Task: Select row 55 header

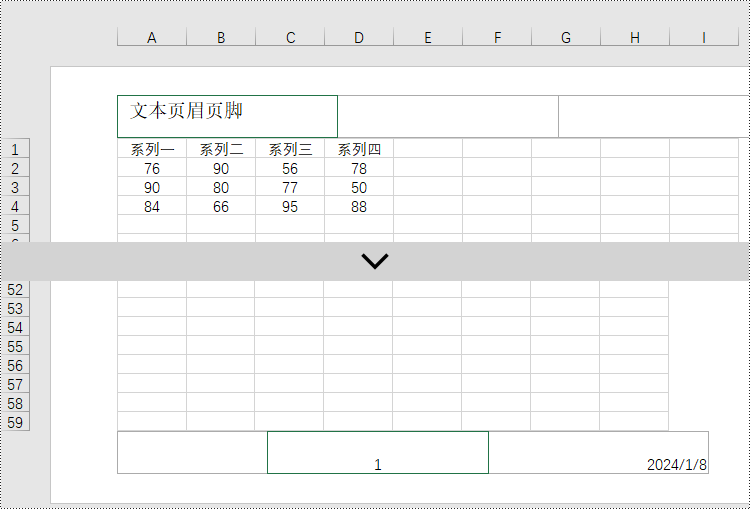Action: (15, 346)
